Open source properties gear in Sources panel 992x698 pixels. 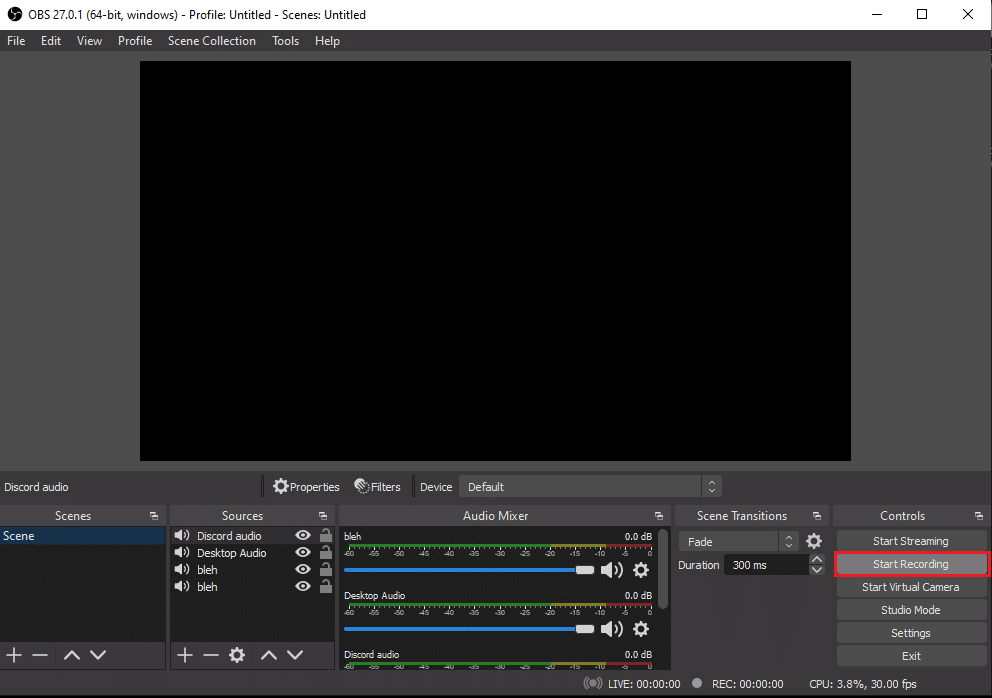coord(237,655)
